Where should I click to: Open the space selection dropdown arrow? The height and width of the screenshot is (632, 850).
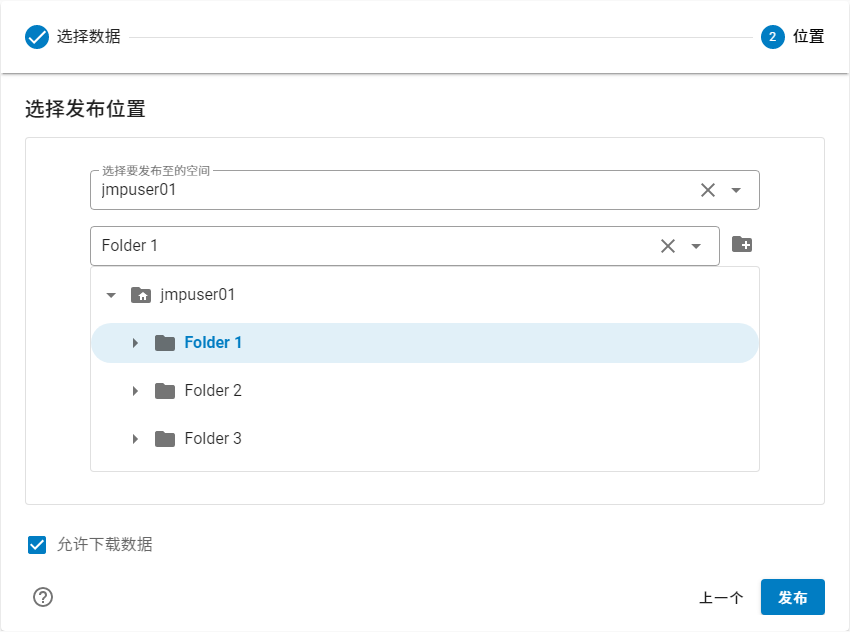(x=734, y=189)
